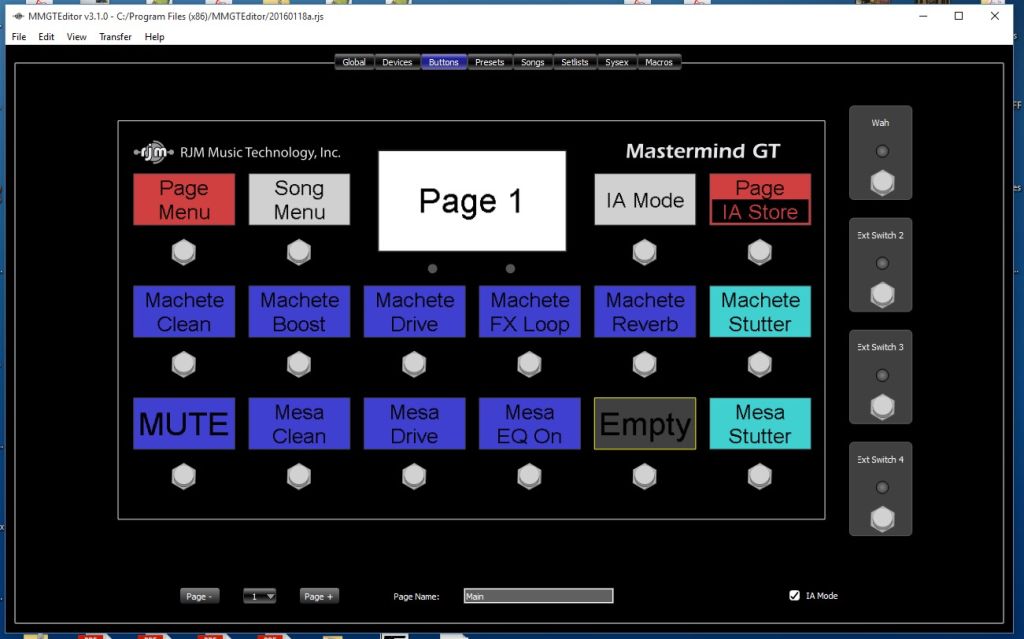Click the footswitch under Machete FX Loop

530,365
